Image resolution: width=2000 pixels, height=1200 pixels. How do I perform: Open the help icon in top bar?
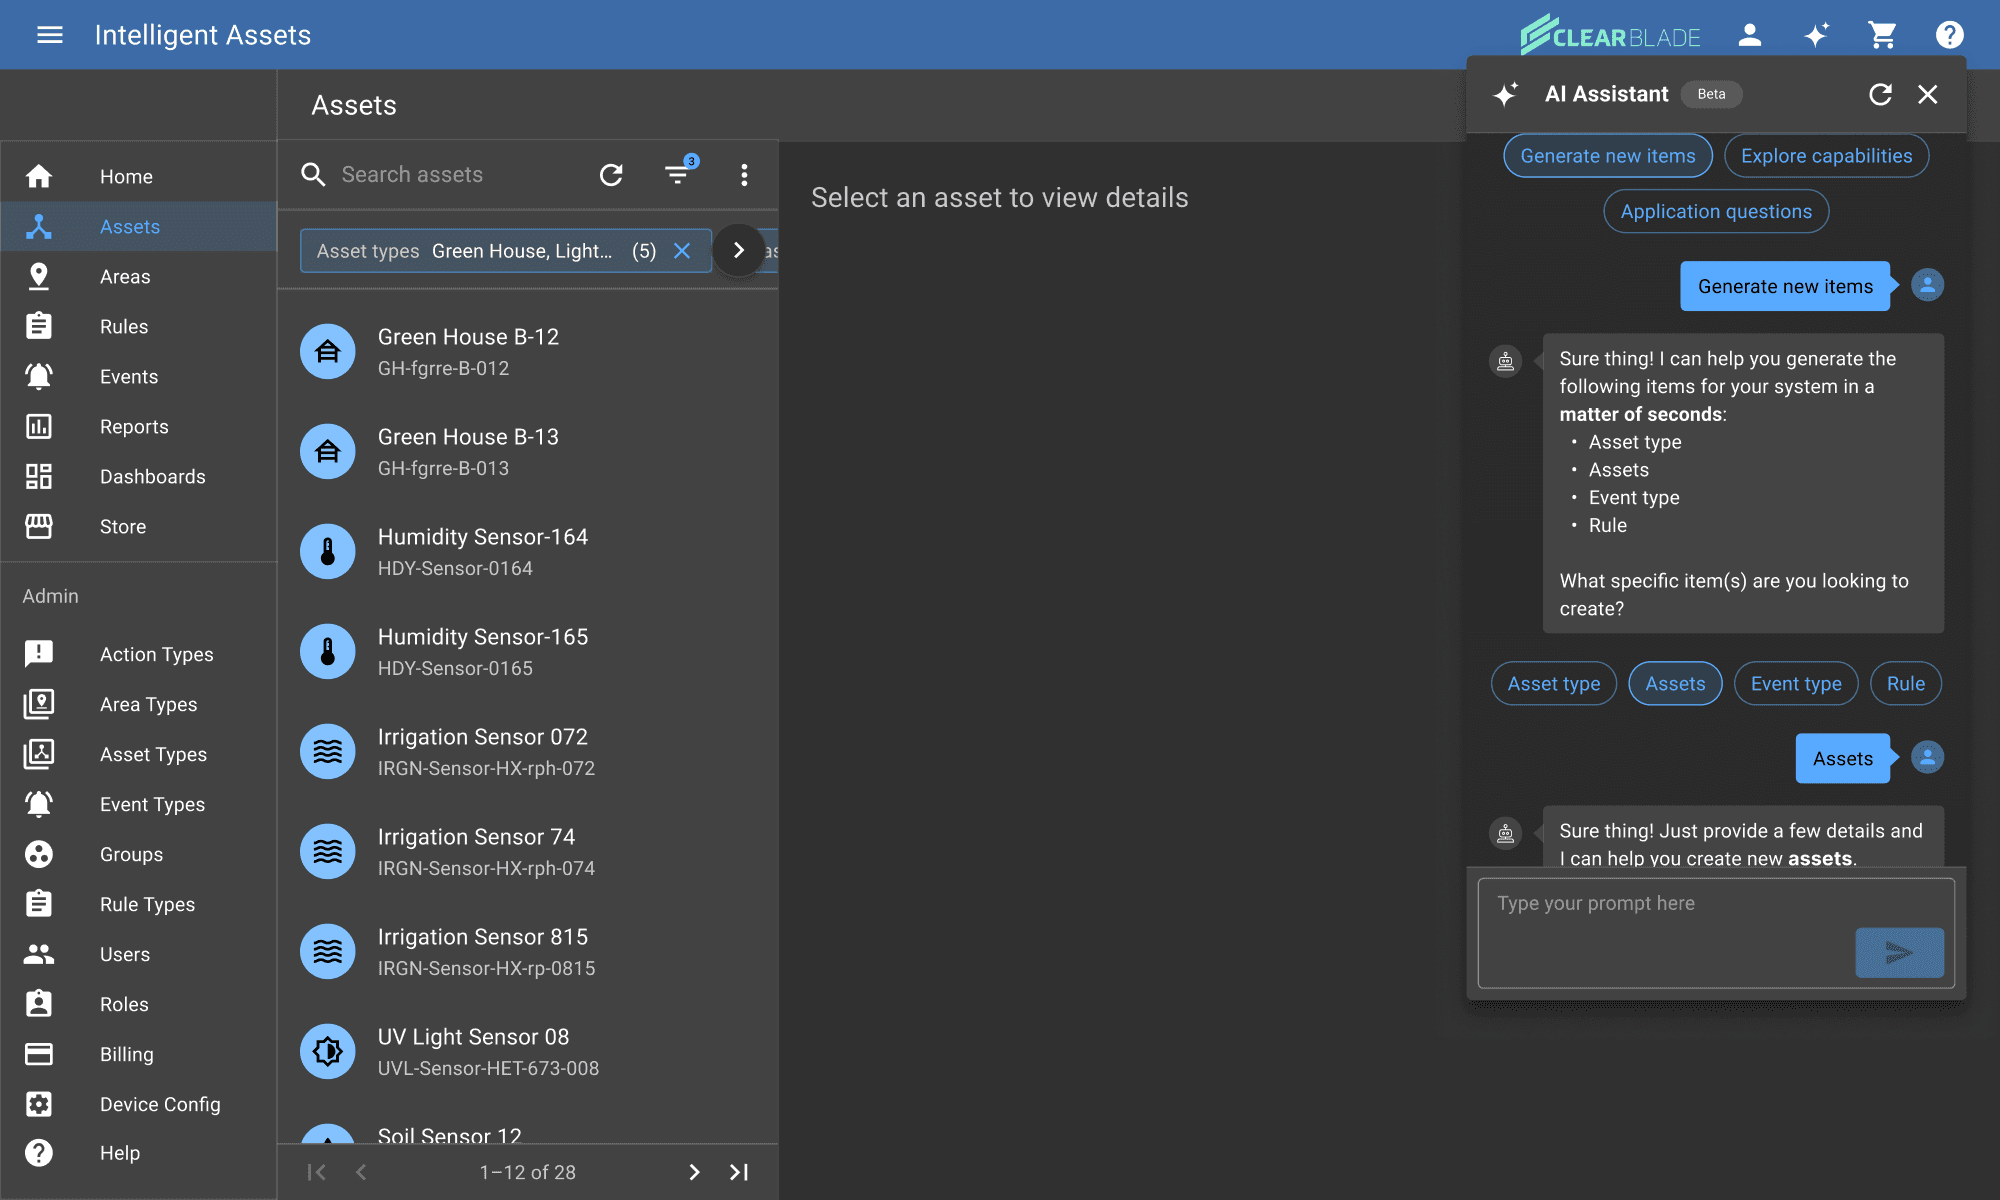pos(1949,35)
